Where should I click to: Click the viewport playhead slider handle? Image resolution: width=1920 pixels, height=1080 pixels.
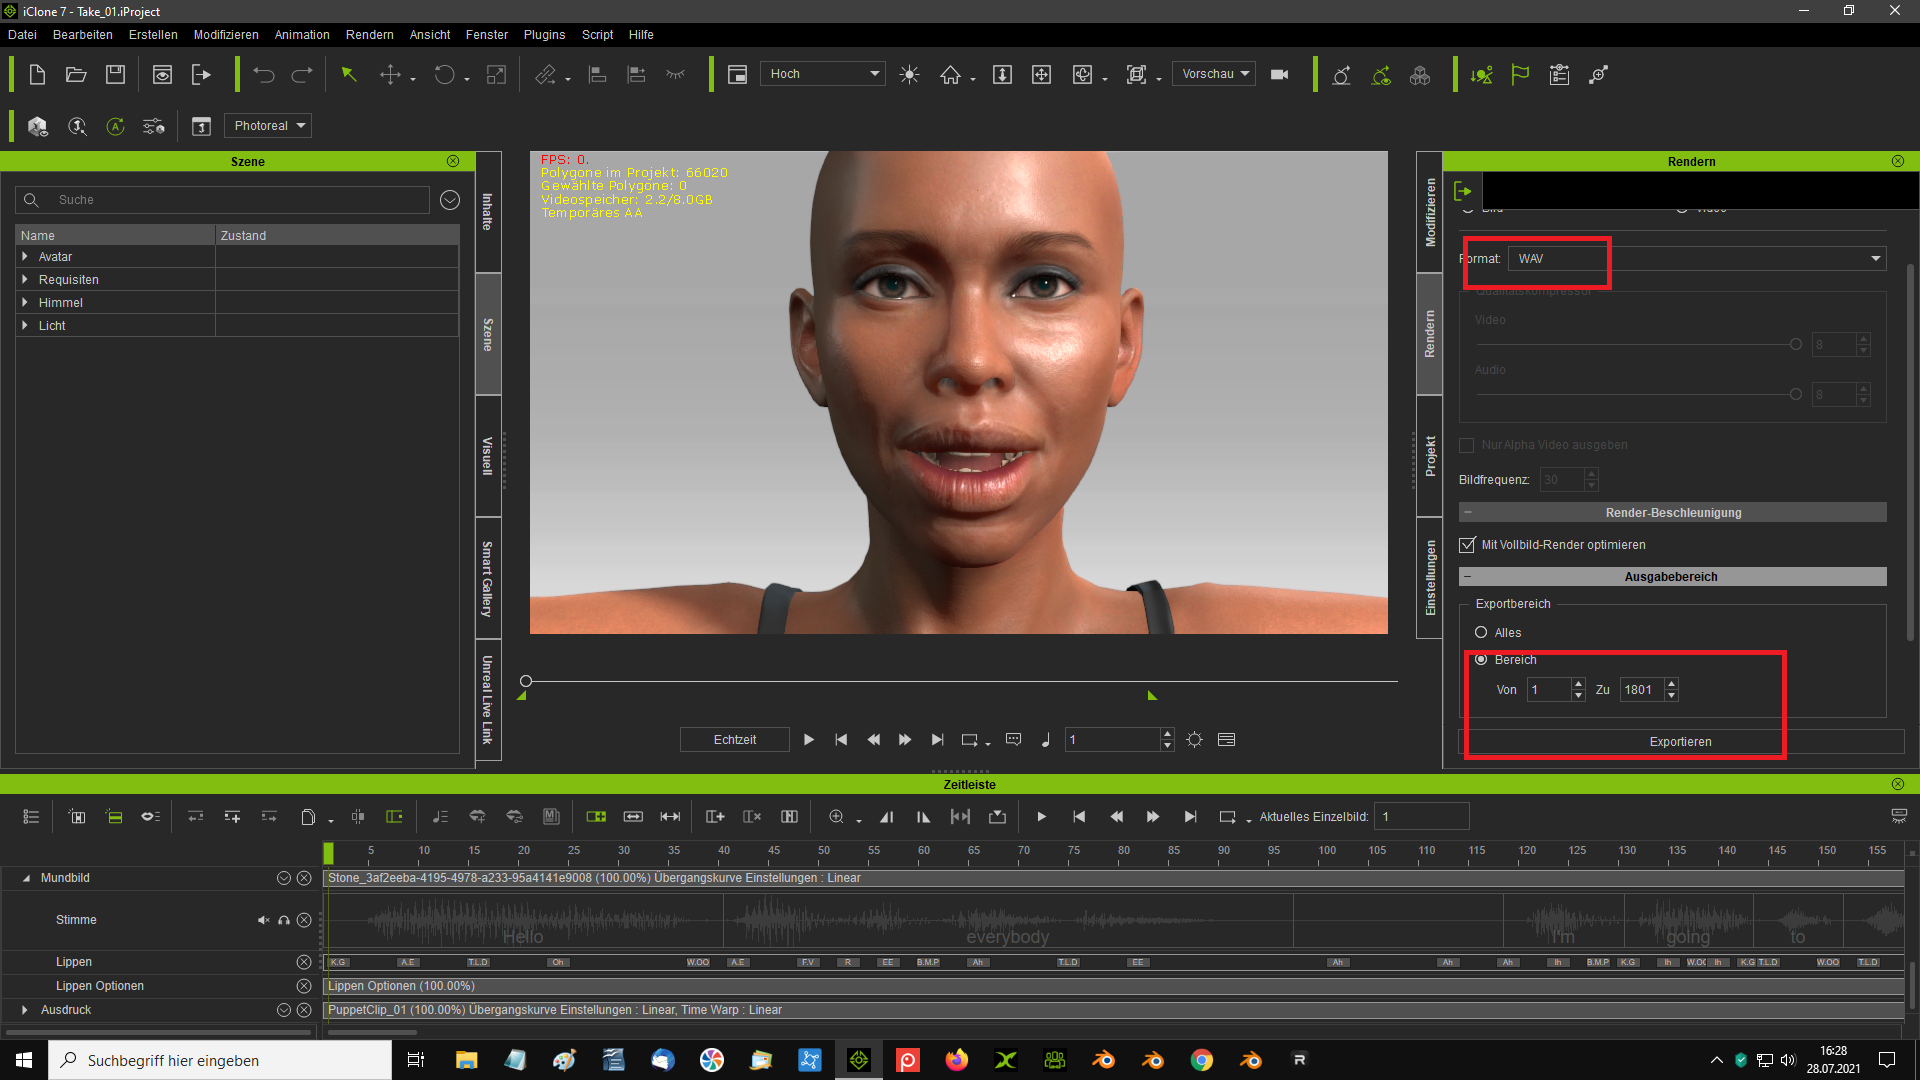pyautogui.click(x=526, y=681)
